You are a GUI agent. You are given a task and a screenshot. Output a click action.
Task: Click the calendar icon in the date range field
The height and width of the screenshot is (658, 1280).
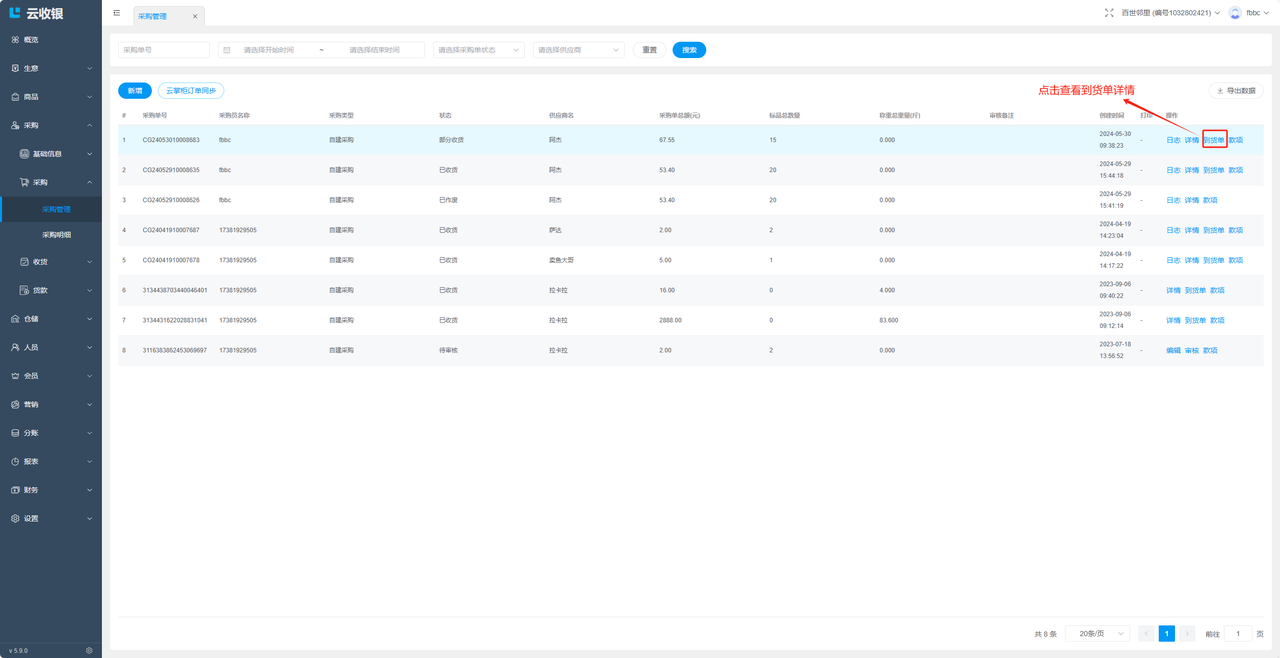point(227,50)
